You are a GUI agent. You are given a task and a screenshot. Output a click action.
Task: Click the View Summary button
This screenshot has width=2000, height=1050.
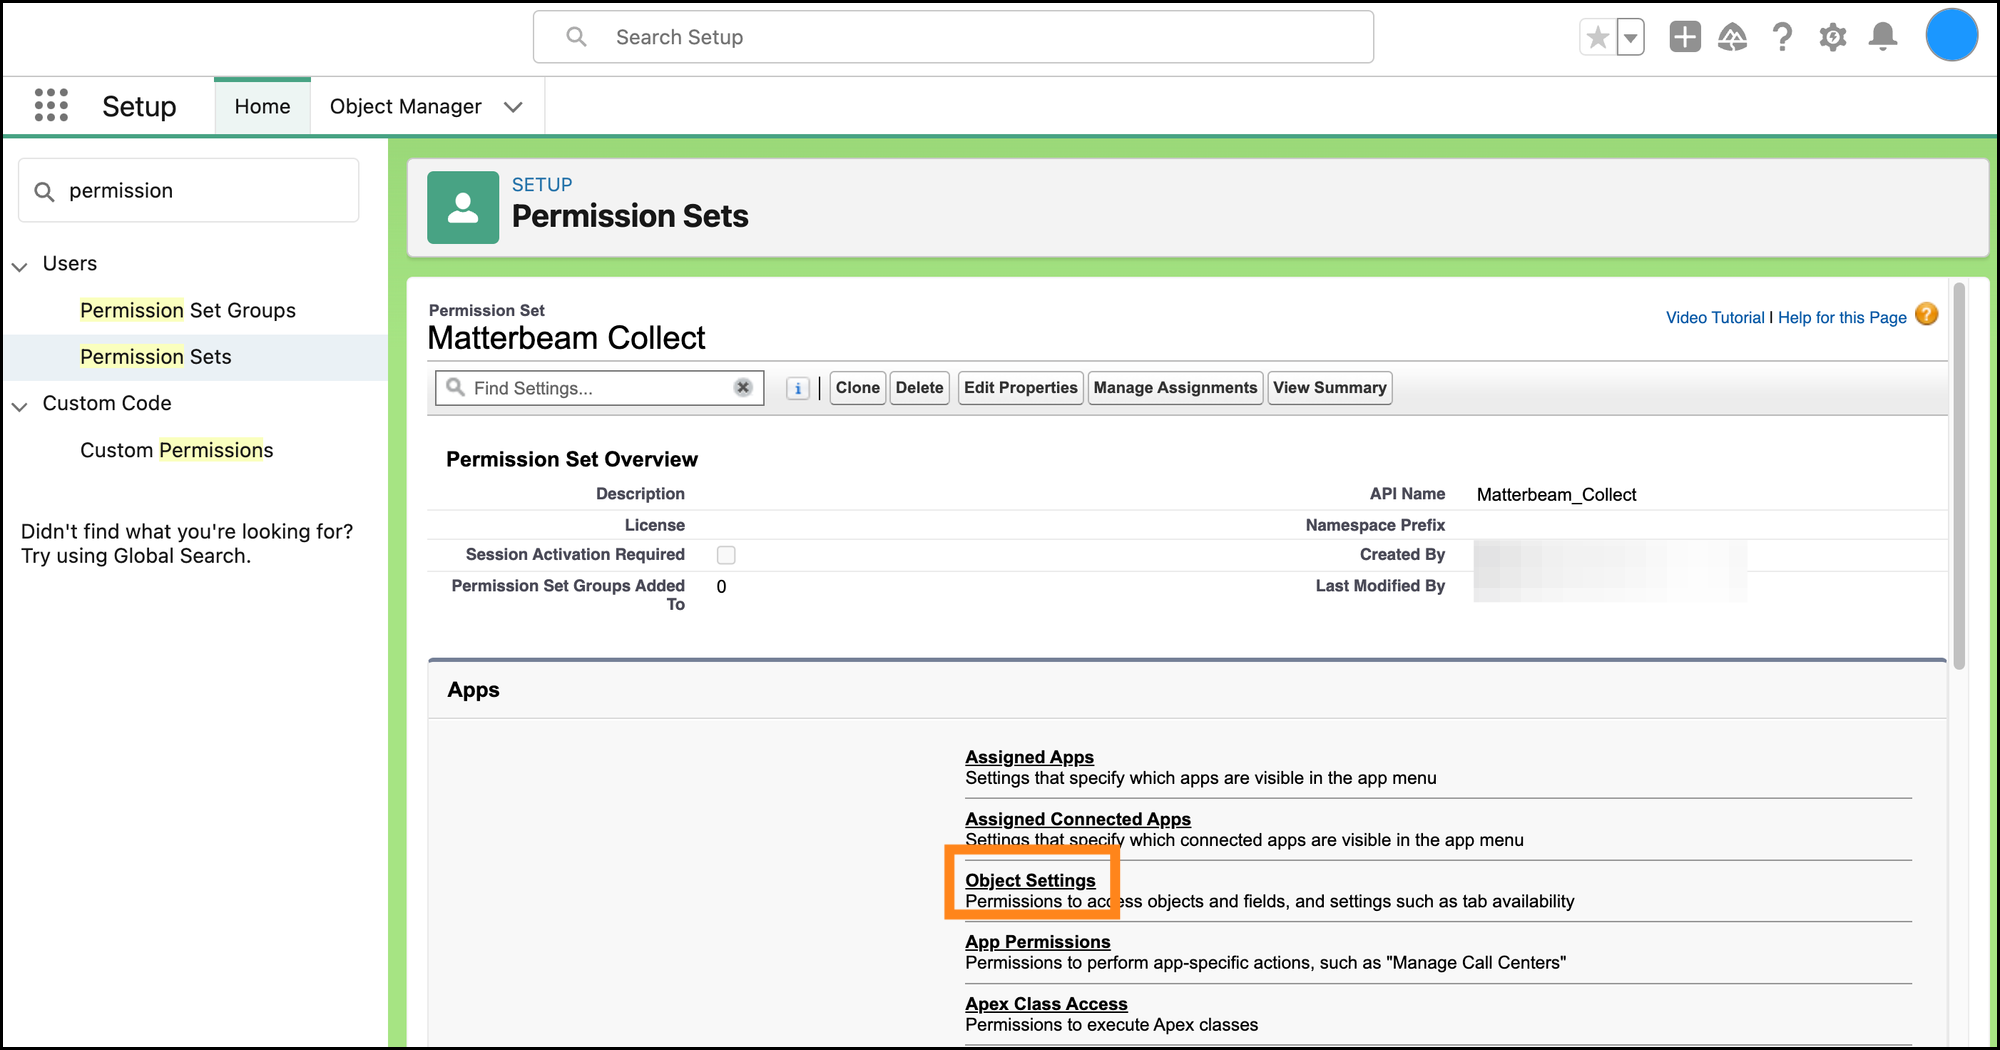point(1330,388)
